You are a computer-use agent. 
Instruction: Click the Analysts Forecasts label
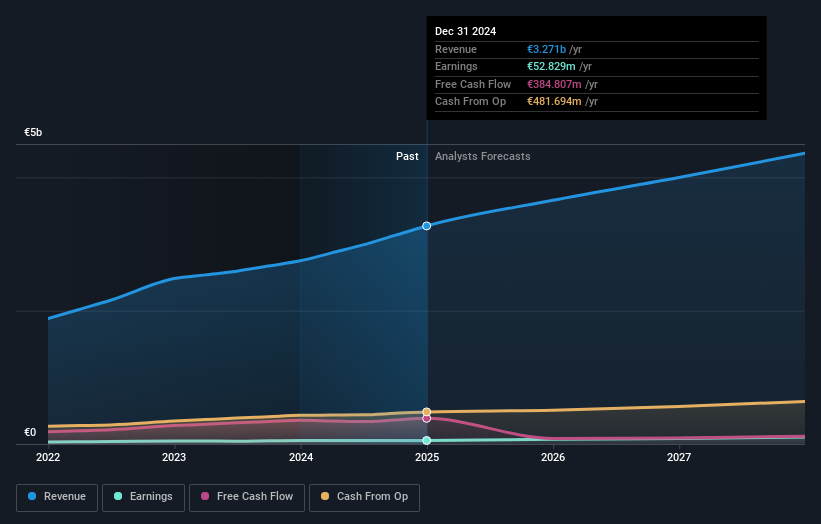click(482, 157)
